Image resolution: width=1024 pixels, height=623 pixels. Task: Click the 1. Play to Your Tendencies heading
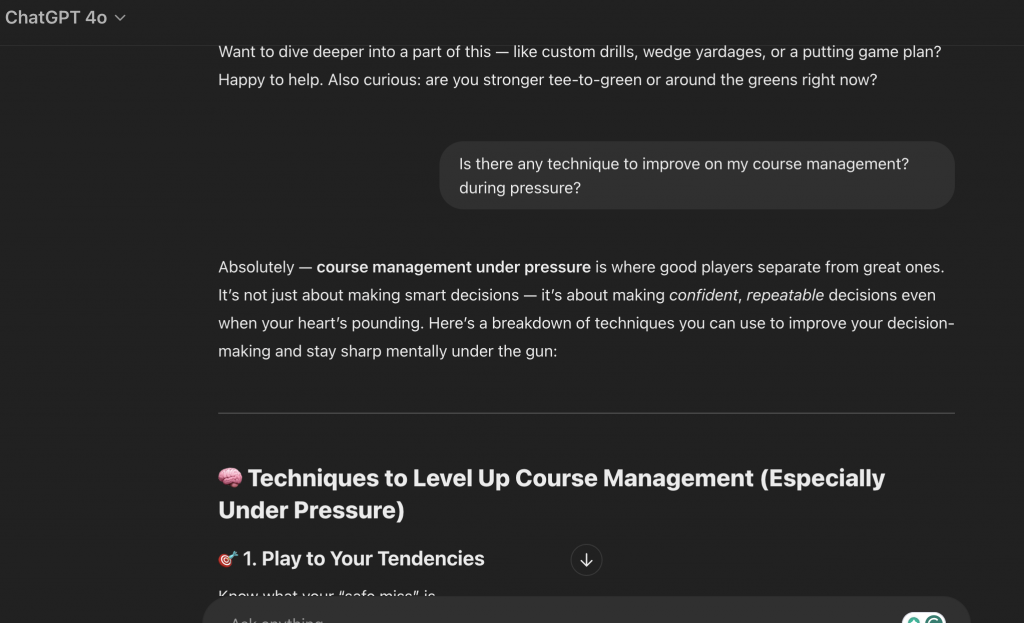click(x=363, y=559)
